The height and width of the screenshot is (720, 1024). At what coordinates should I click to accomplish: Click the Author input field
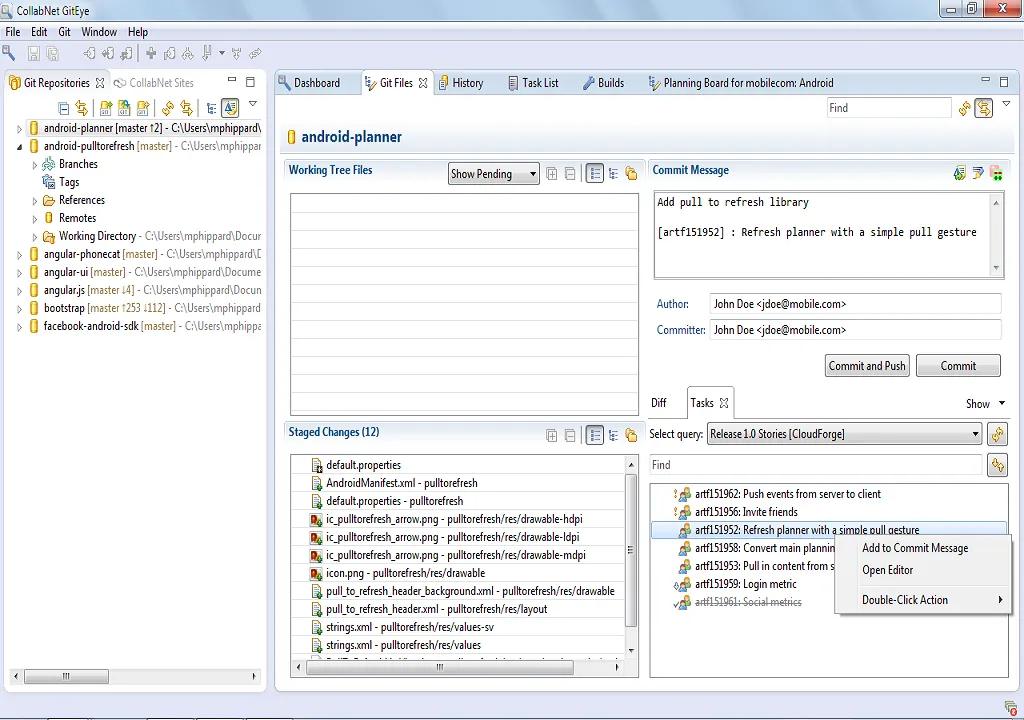click(854, 304)
